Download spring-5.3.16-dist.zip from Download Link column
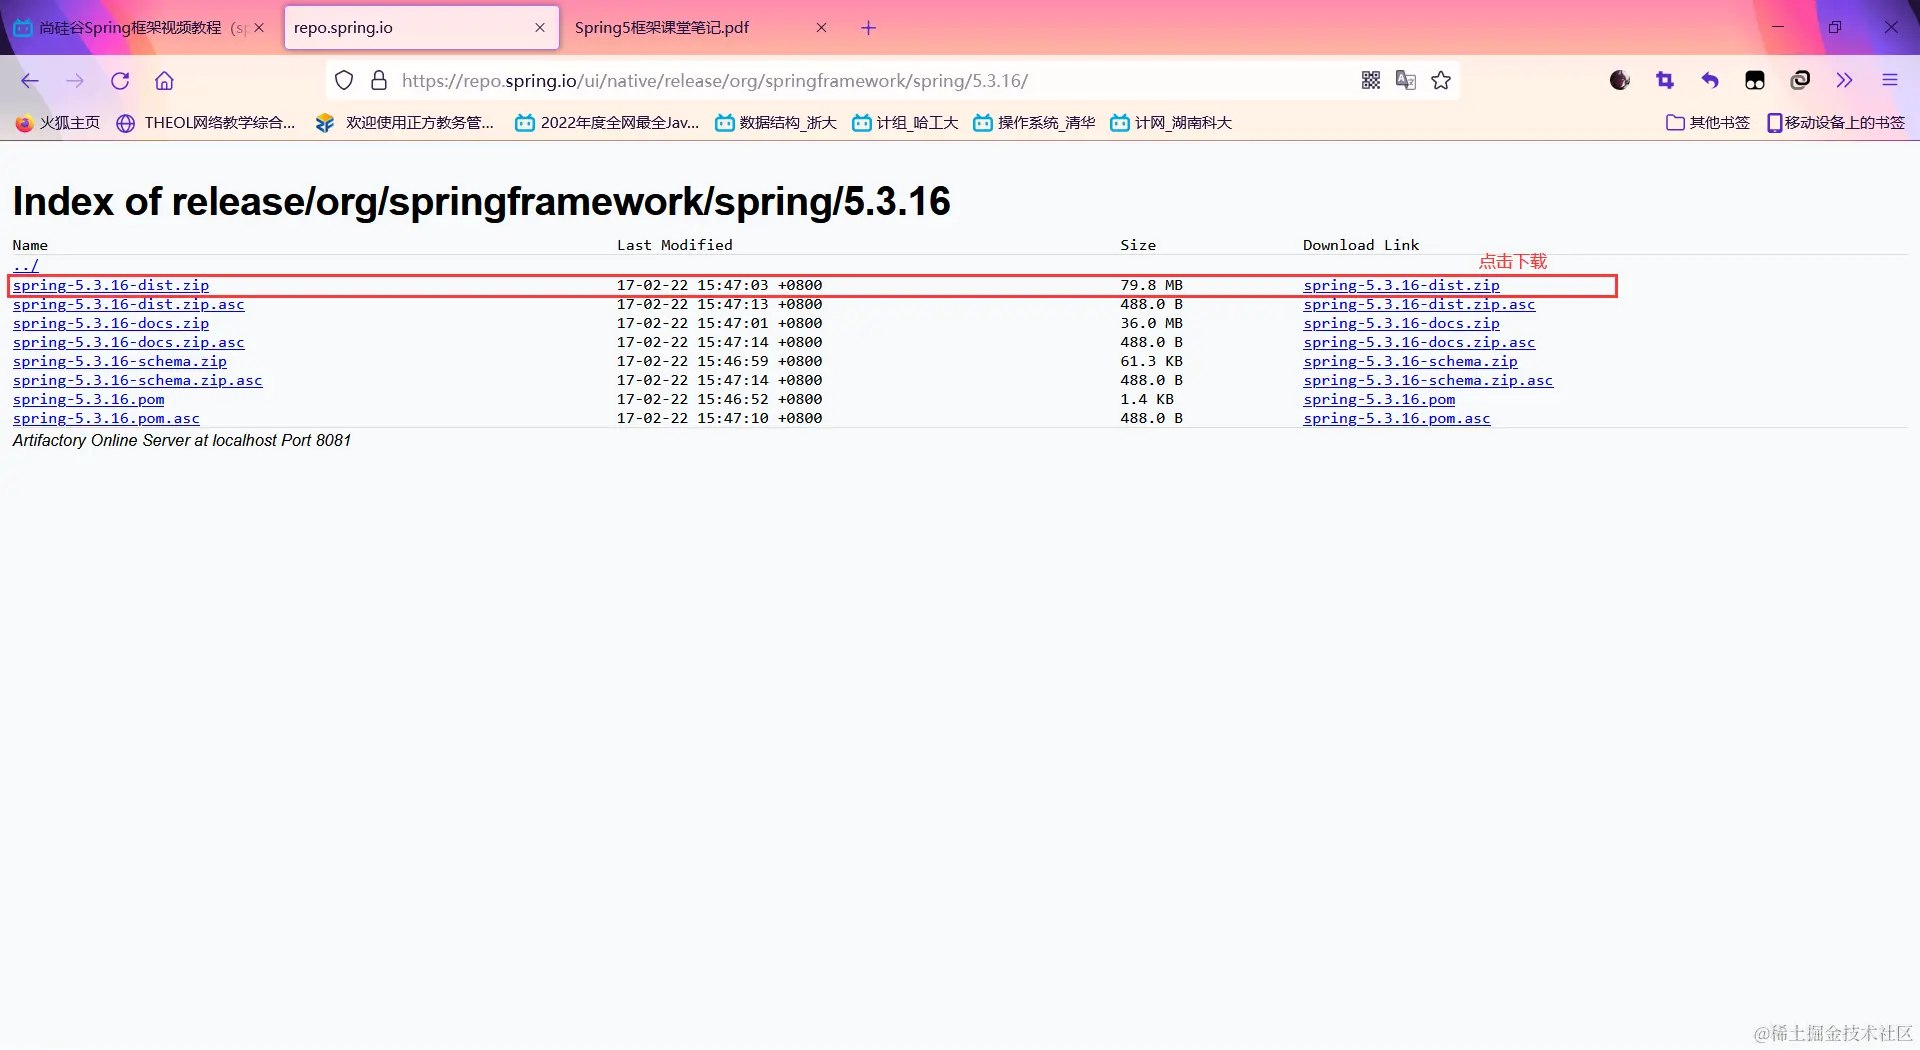 tap(1401, 285)
